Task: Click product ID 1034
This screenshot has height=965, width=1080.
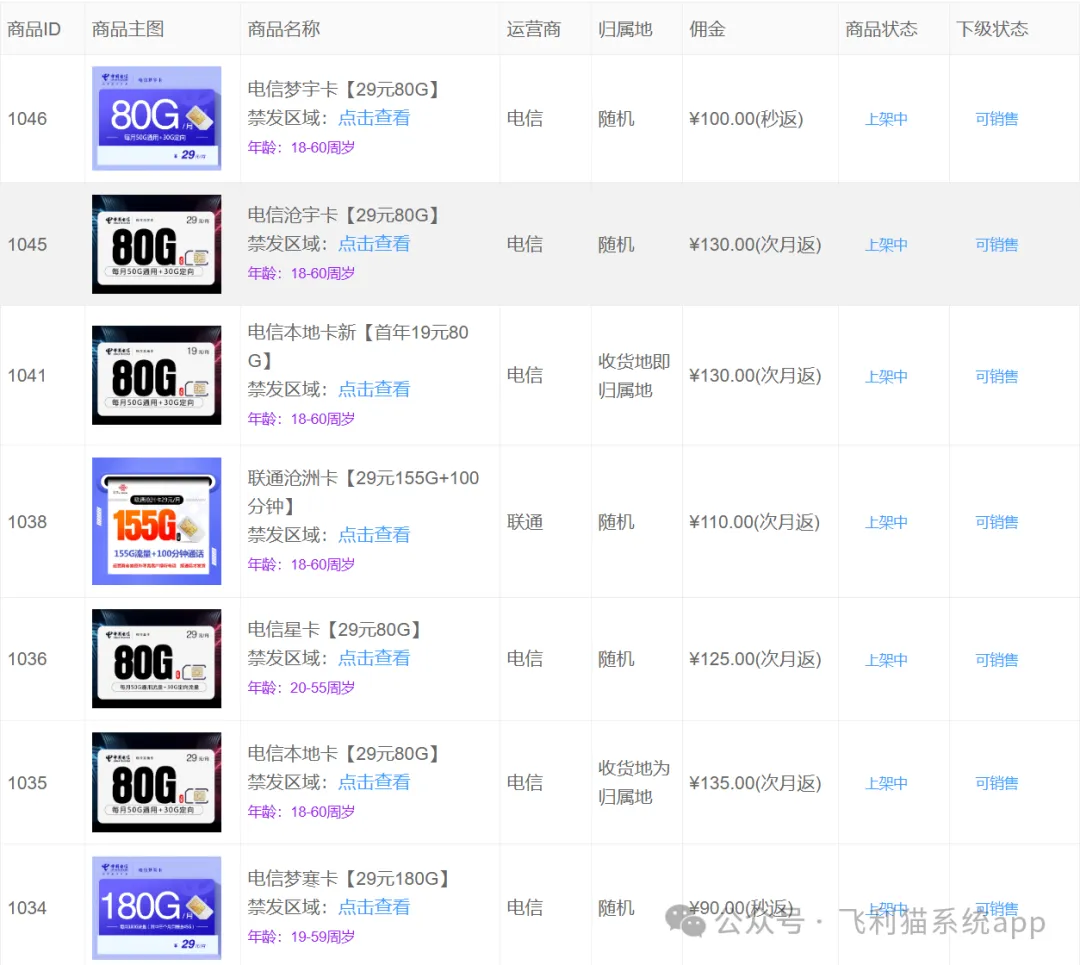Action: tap(27, 908)
